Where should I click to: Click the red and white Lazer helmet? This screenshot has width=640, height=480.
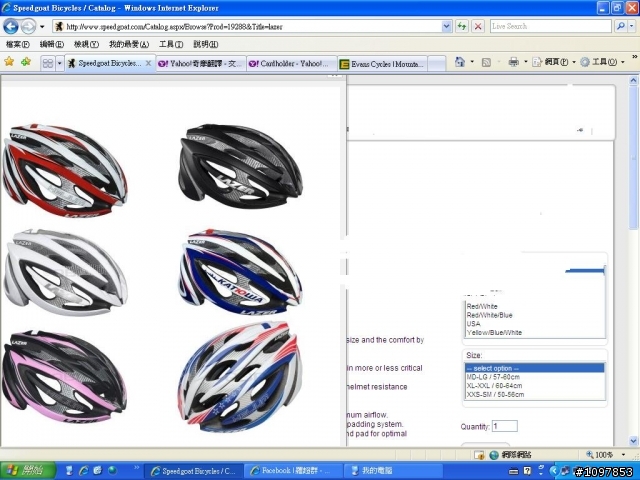pyautogui.click(x=64, y=171)
